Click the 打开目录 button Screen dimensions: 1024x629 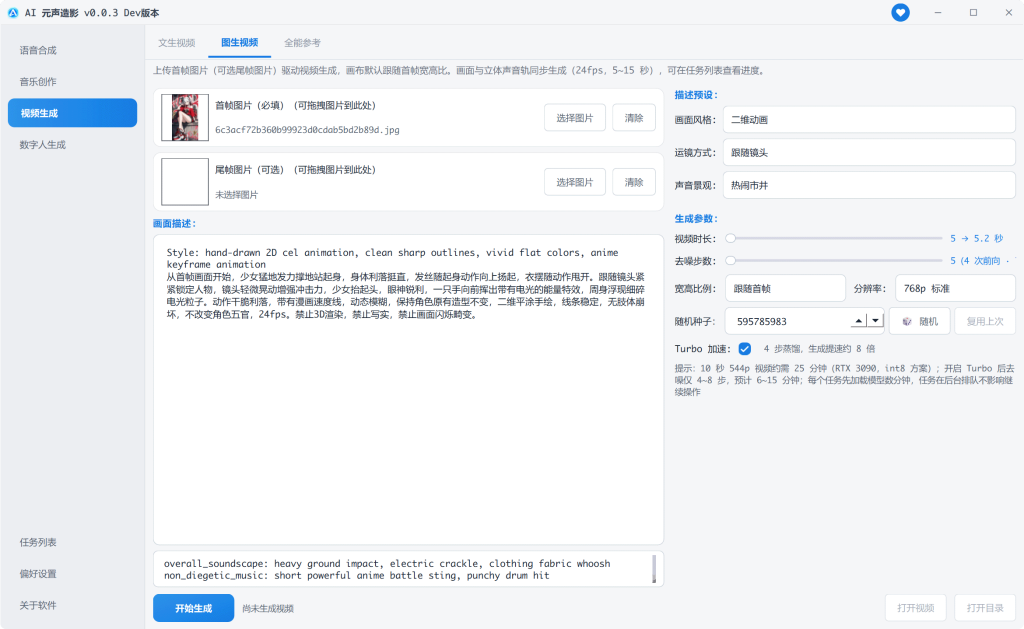tap(985, 608)
